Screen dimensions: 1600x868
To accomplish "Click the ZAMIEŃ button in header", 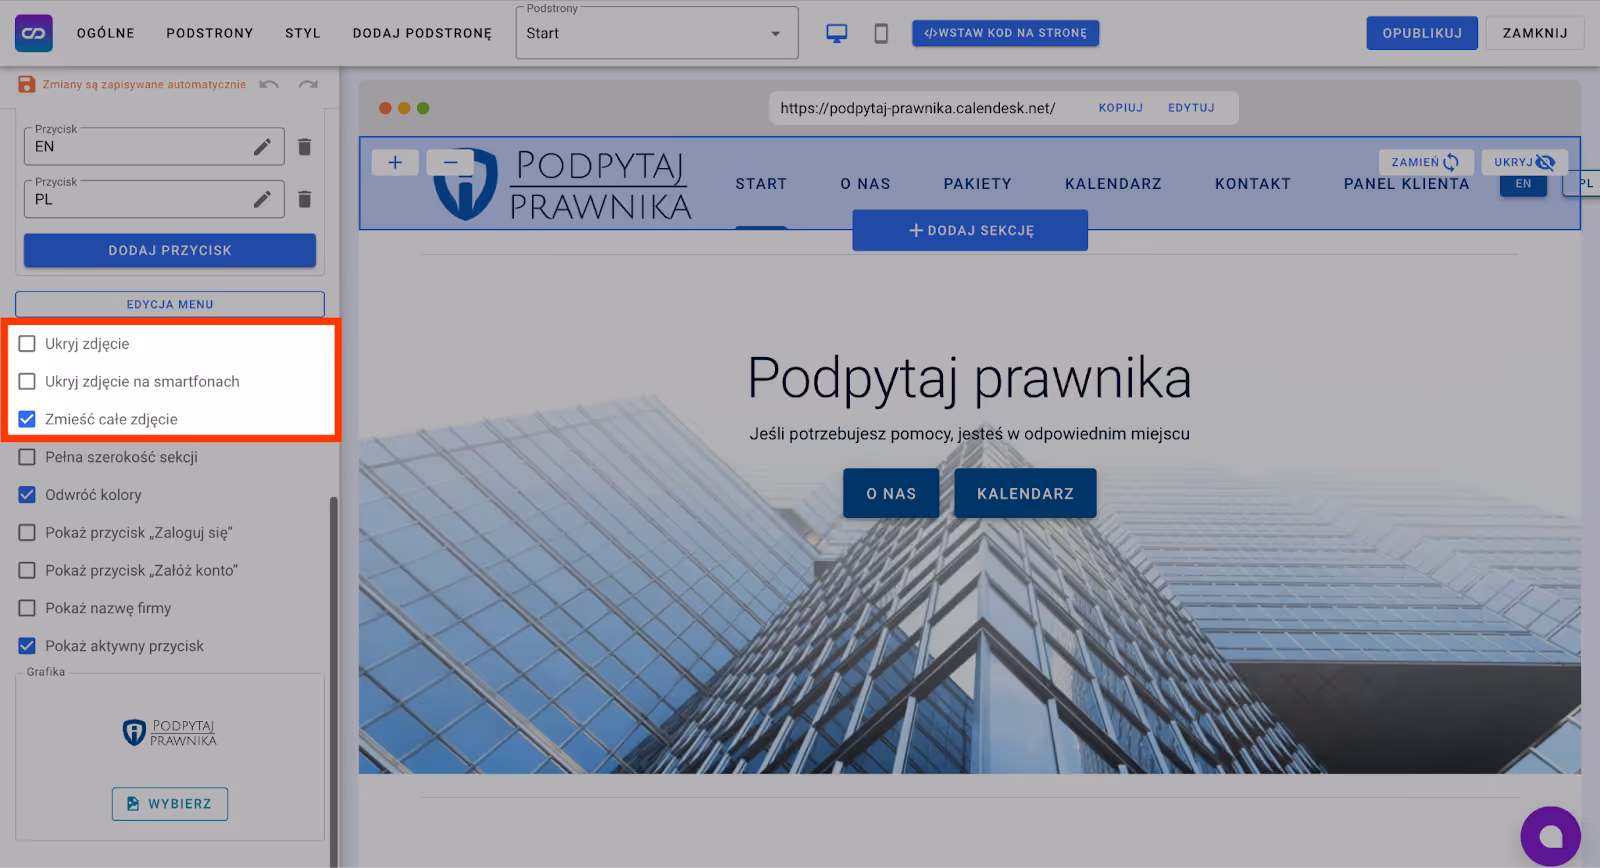I will tap(1425, 162).
